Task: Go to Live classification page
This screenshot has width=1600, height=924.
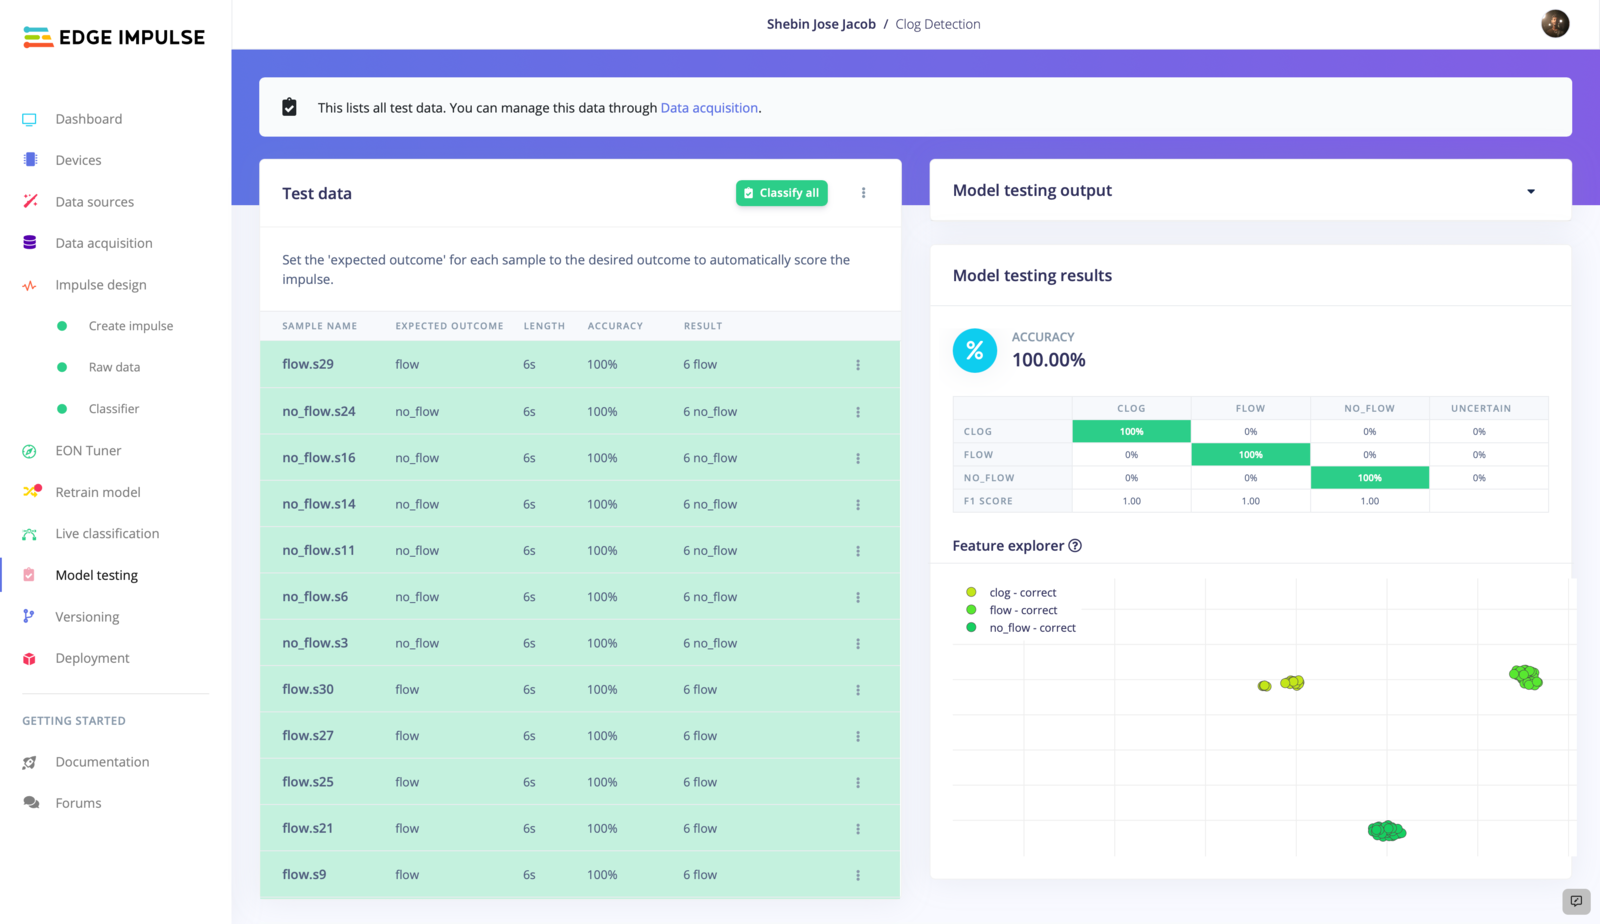Action: (x=107, y=534)
